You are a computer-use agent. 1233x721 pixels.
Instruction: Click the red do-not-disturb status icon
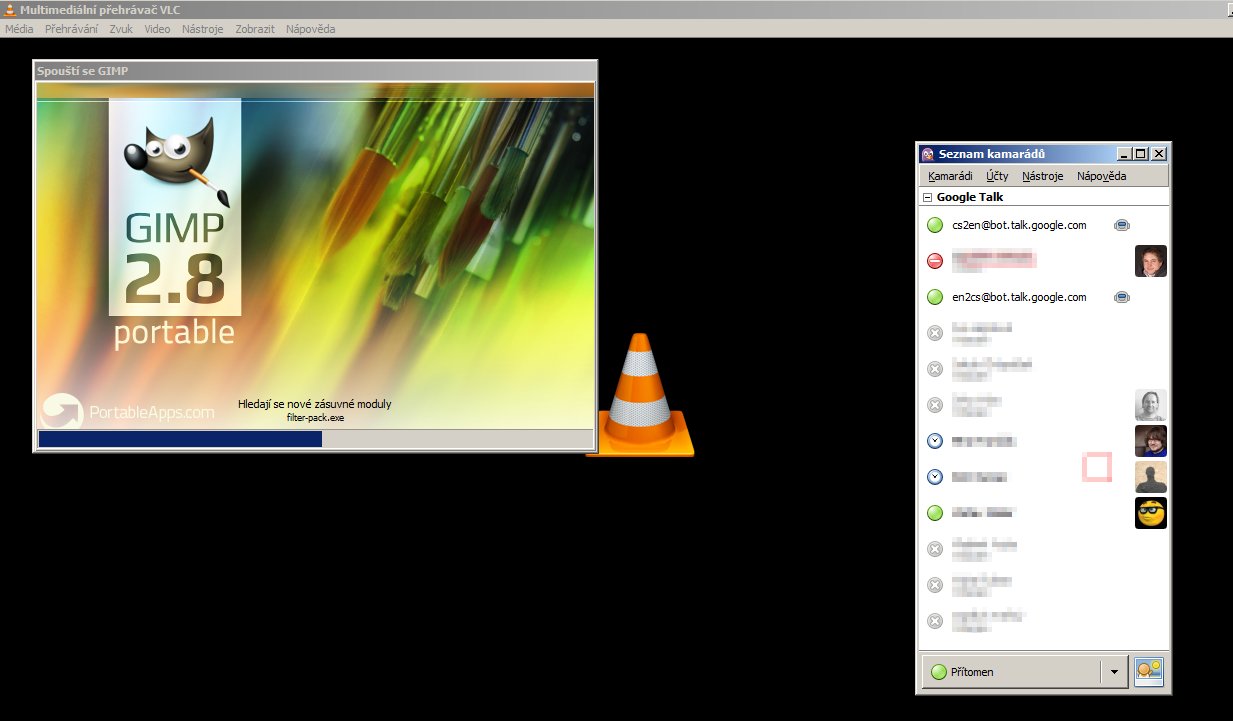tap(935, 261)
